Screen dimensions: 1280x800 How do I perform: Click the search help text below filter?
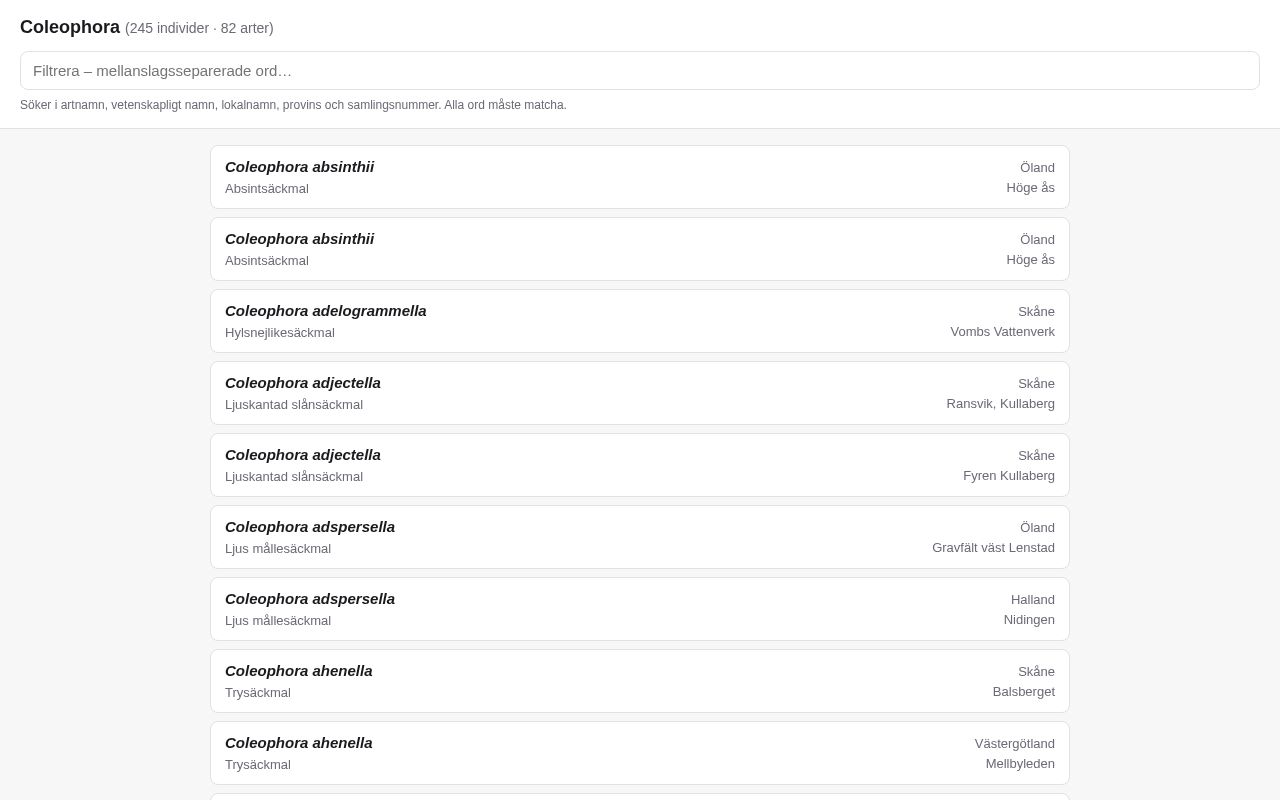click(x=293, y=105)
